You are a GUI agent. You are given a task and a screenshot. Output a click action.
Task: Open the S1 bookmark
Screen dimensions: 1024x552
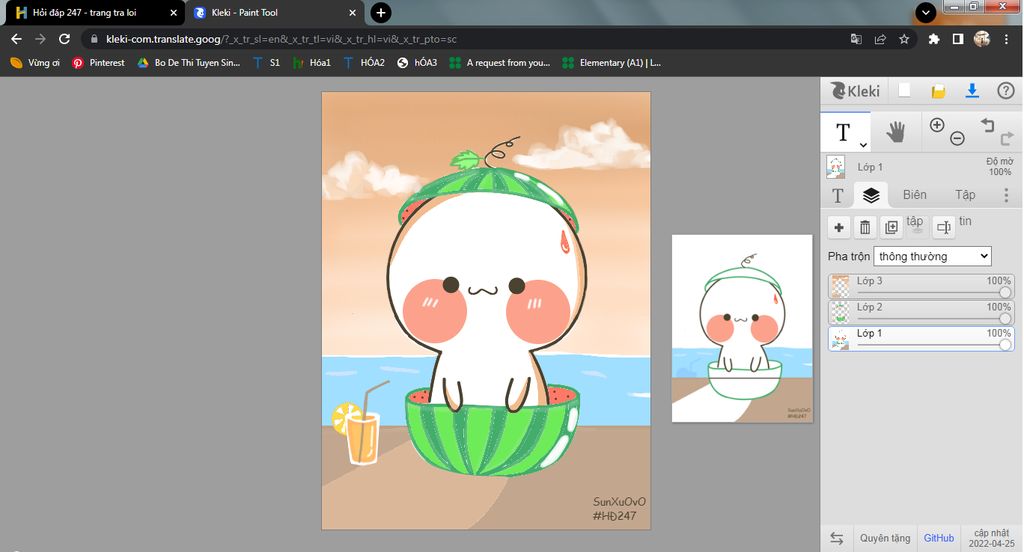coord(266,63)
